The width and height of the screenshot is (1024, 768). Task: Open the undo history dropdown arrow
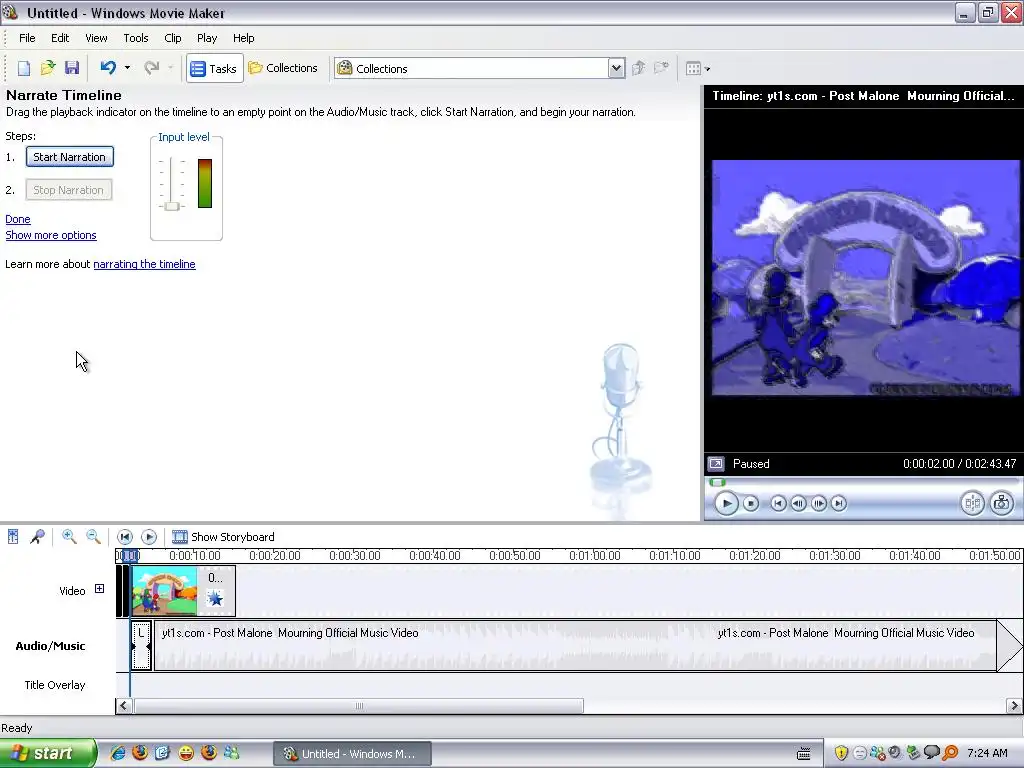pos(127,68)
